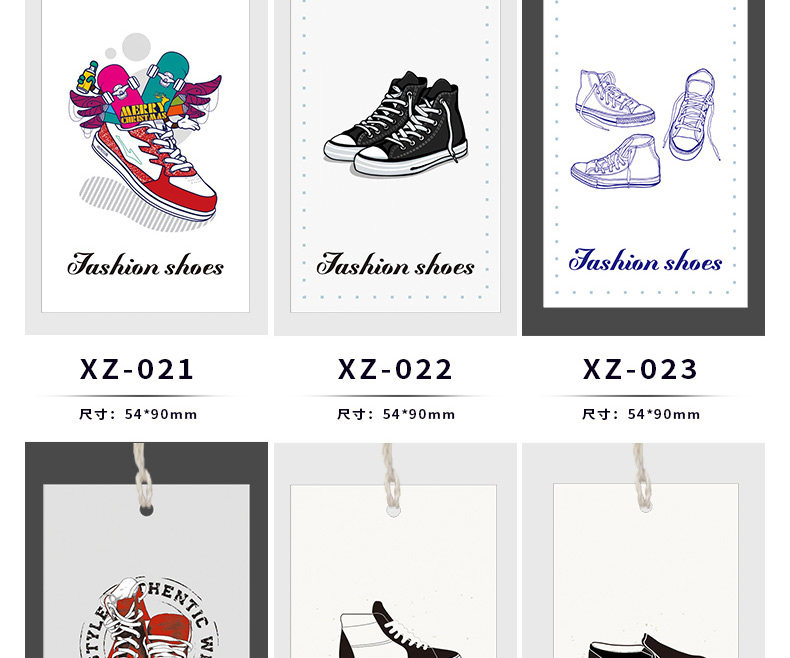790x658 pixels.
Task: Click 'Fashion shoes' script on dotted-border middle tag
Action: (396, 264)
